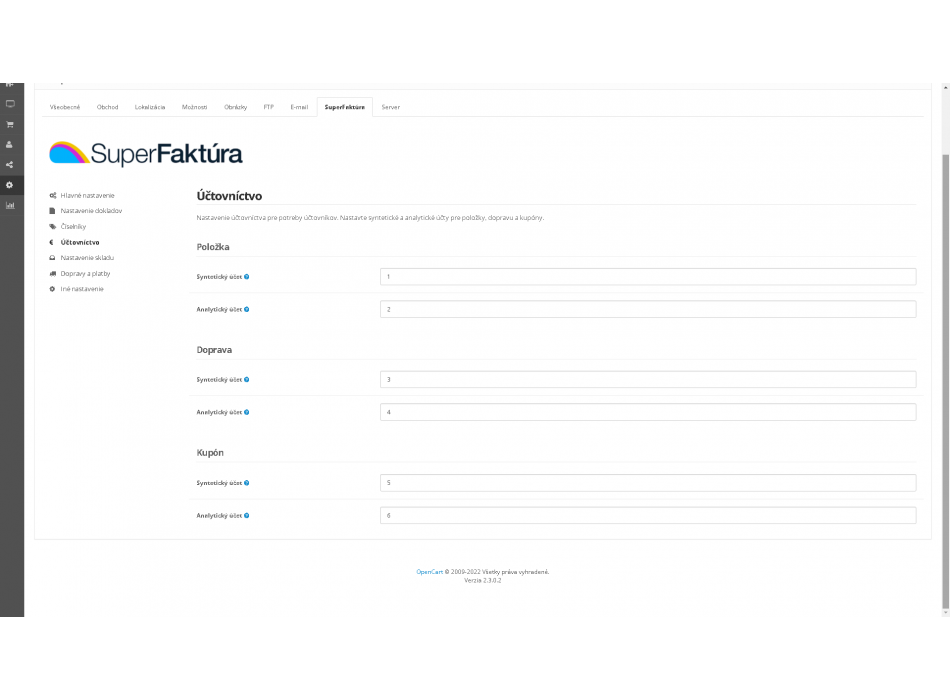This screenshot has width=950, height=700.
Task: Open Hlavné nastavenie settings section
Action: click(x=87, y=196)
